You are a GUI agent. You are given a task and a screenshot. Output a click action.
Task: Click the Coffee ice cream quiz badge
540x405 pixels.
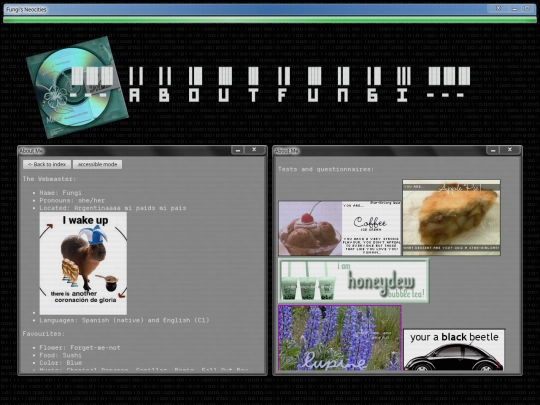pyautogui.click(x=340, y=228)
